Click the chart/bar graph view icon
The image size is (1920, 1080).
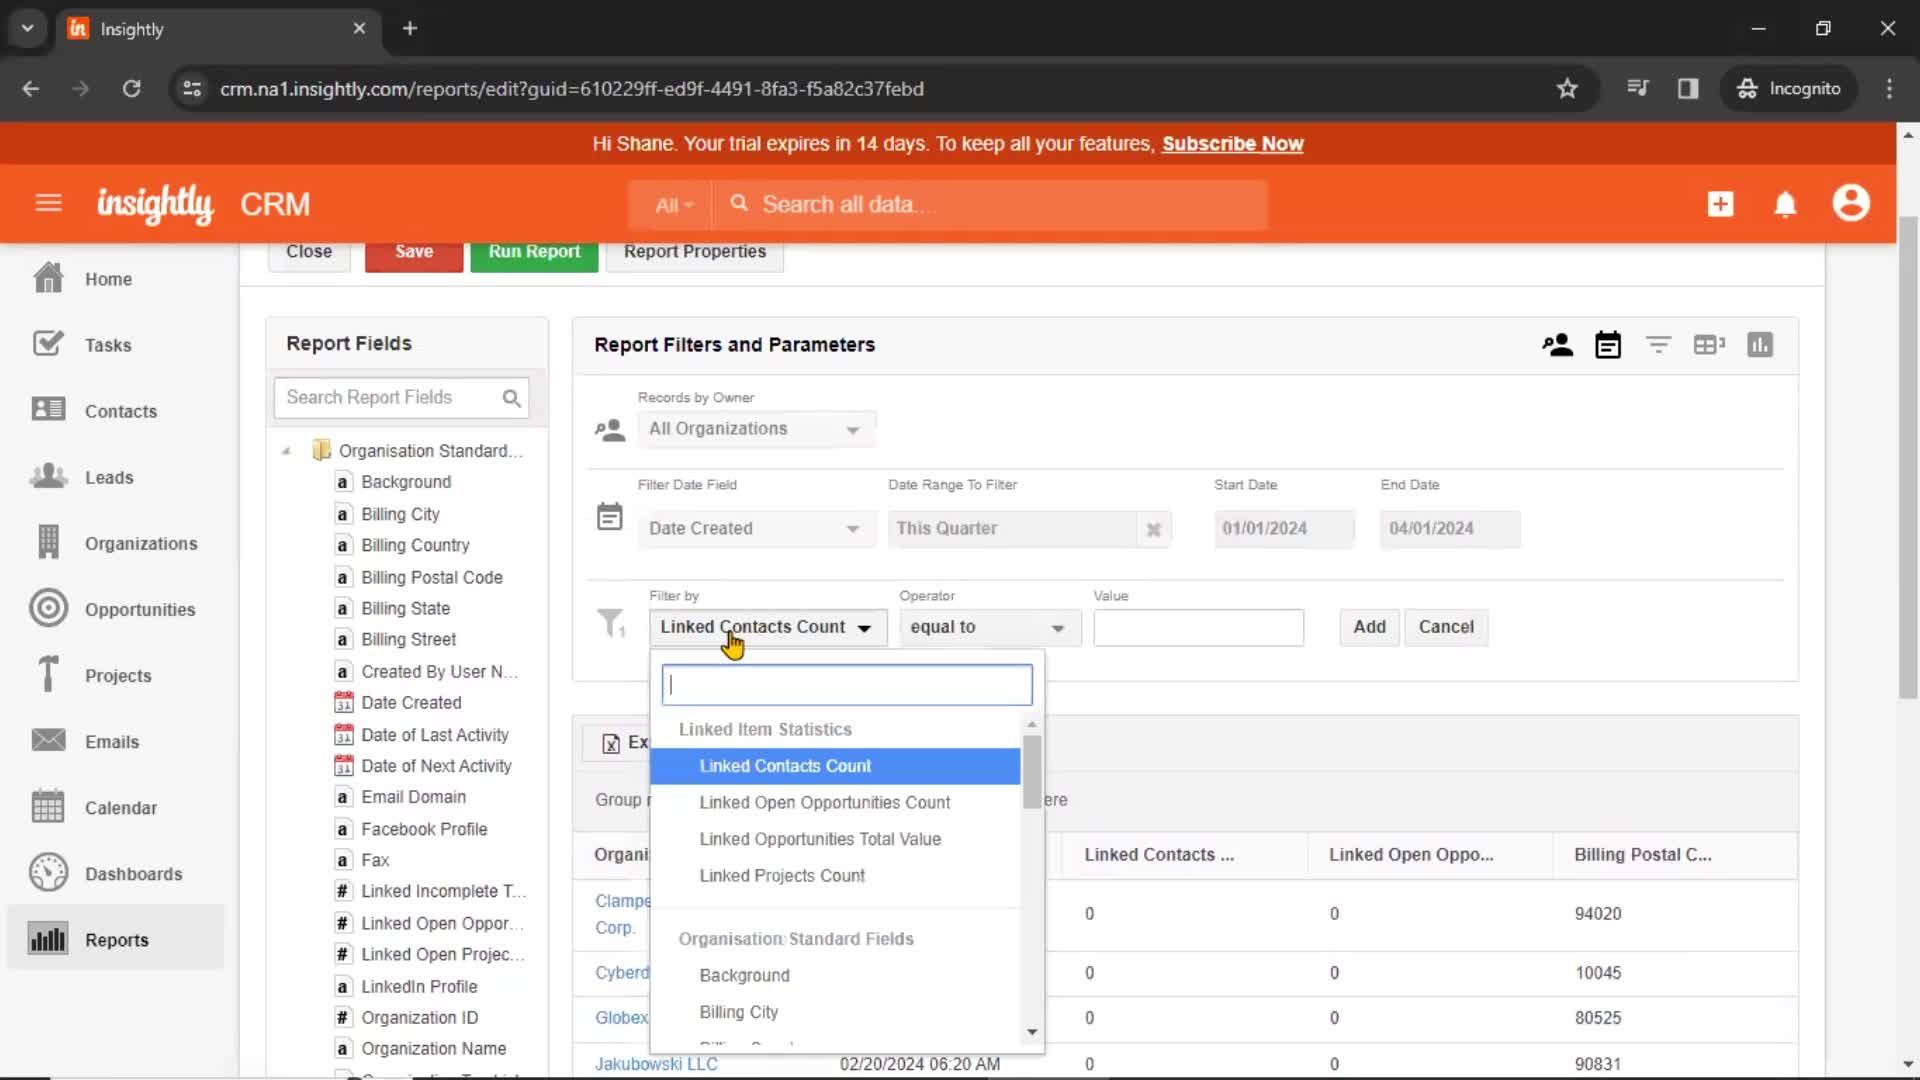(1759, 344)
